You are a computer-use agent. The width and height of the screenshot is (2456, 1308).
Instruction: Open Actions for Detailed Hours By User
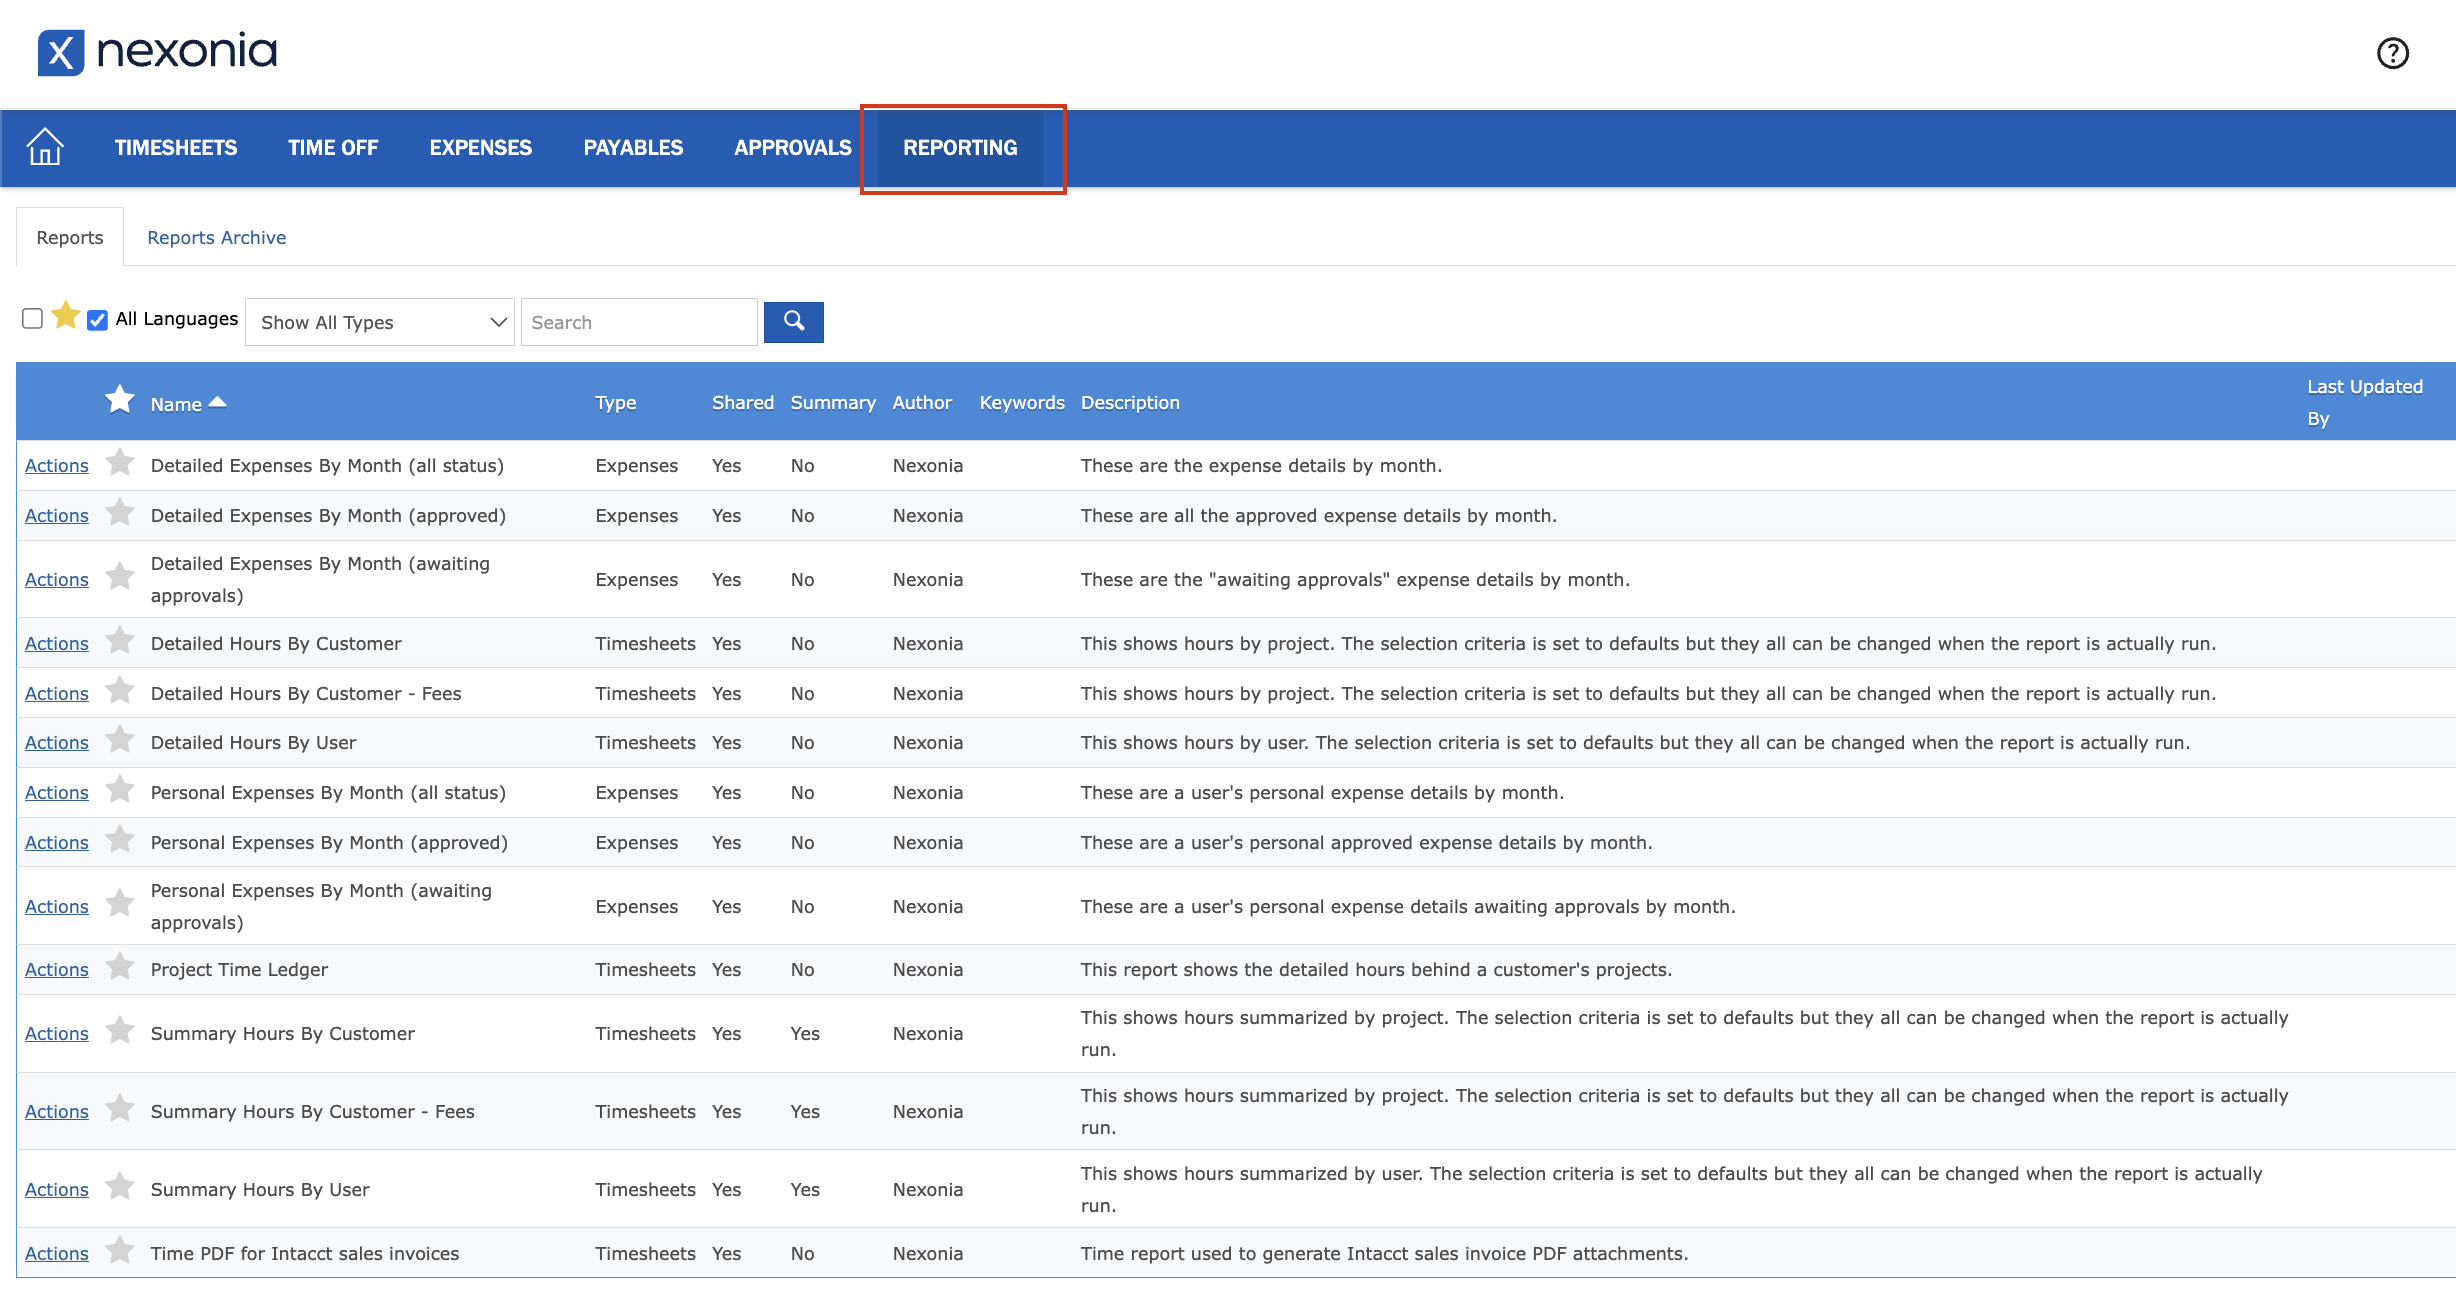point(57,743)
